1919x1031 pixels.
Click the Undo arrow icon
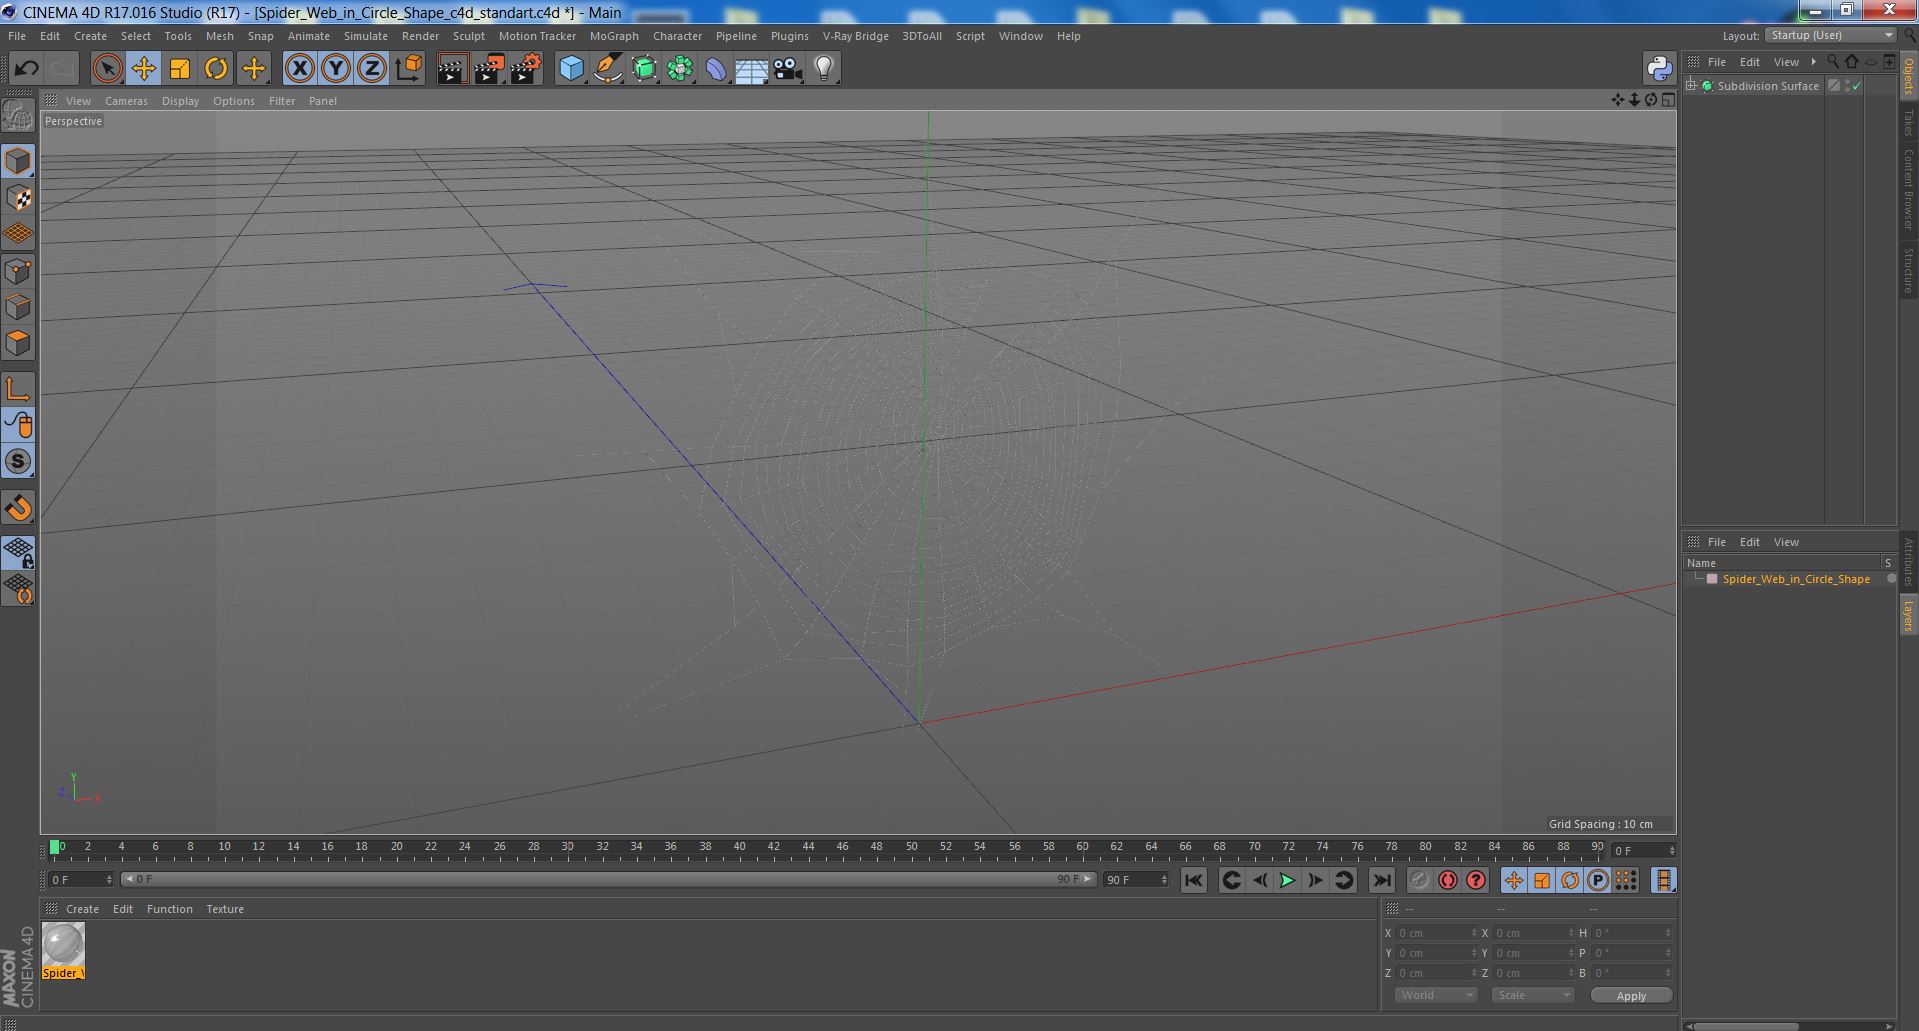(x=27, y=69)
